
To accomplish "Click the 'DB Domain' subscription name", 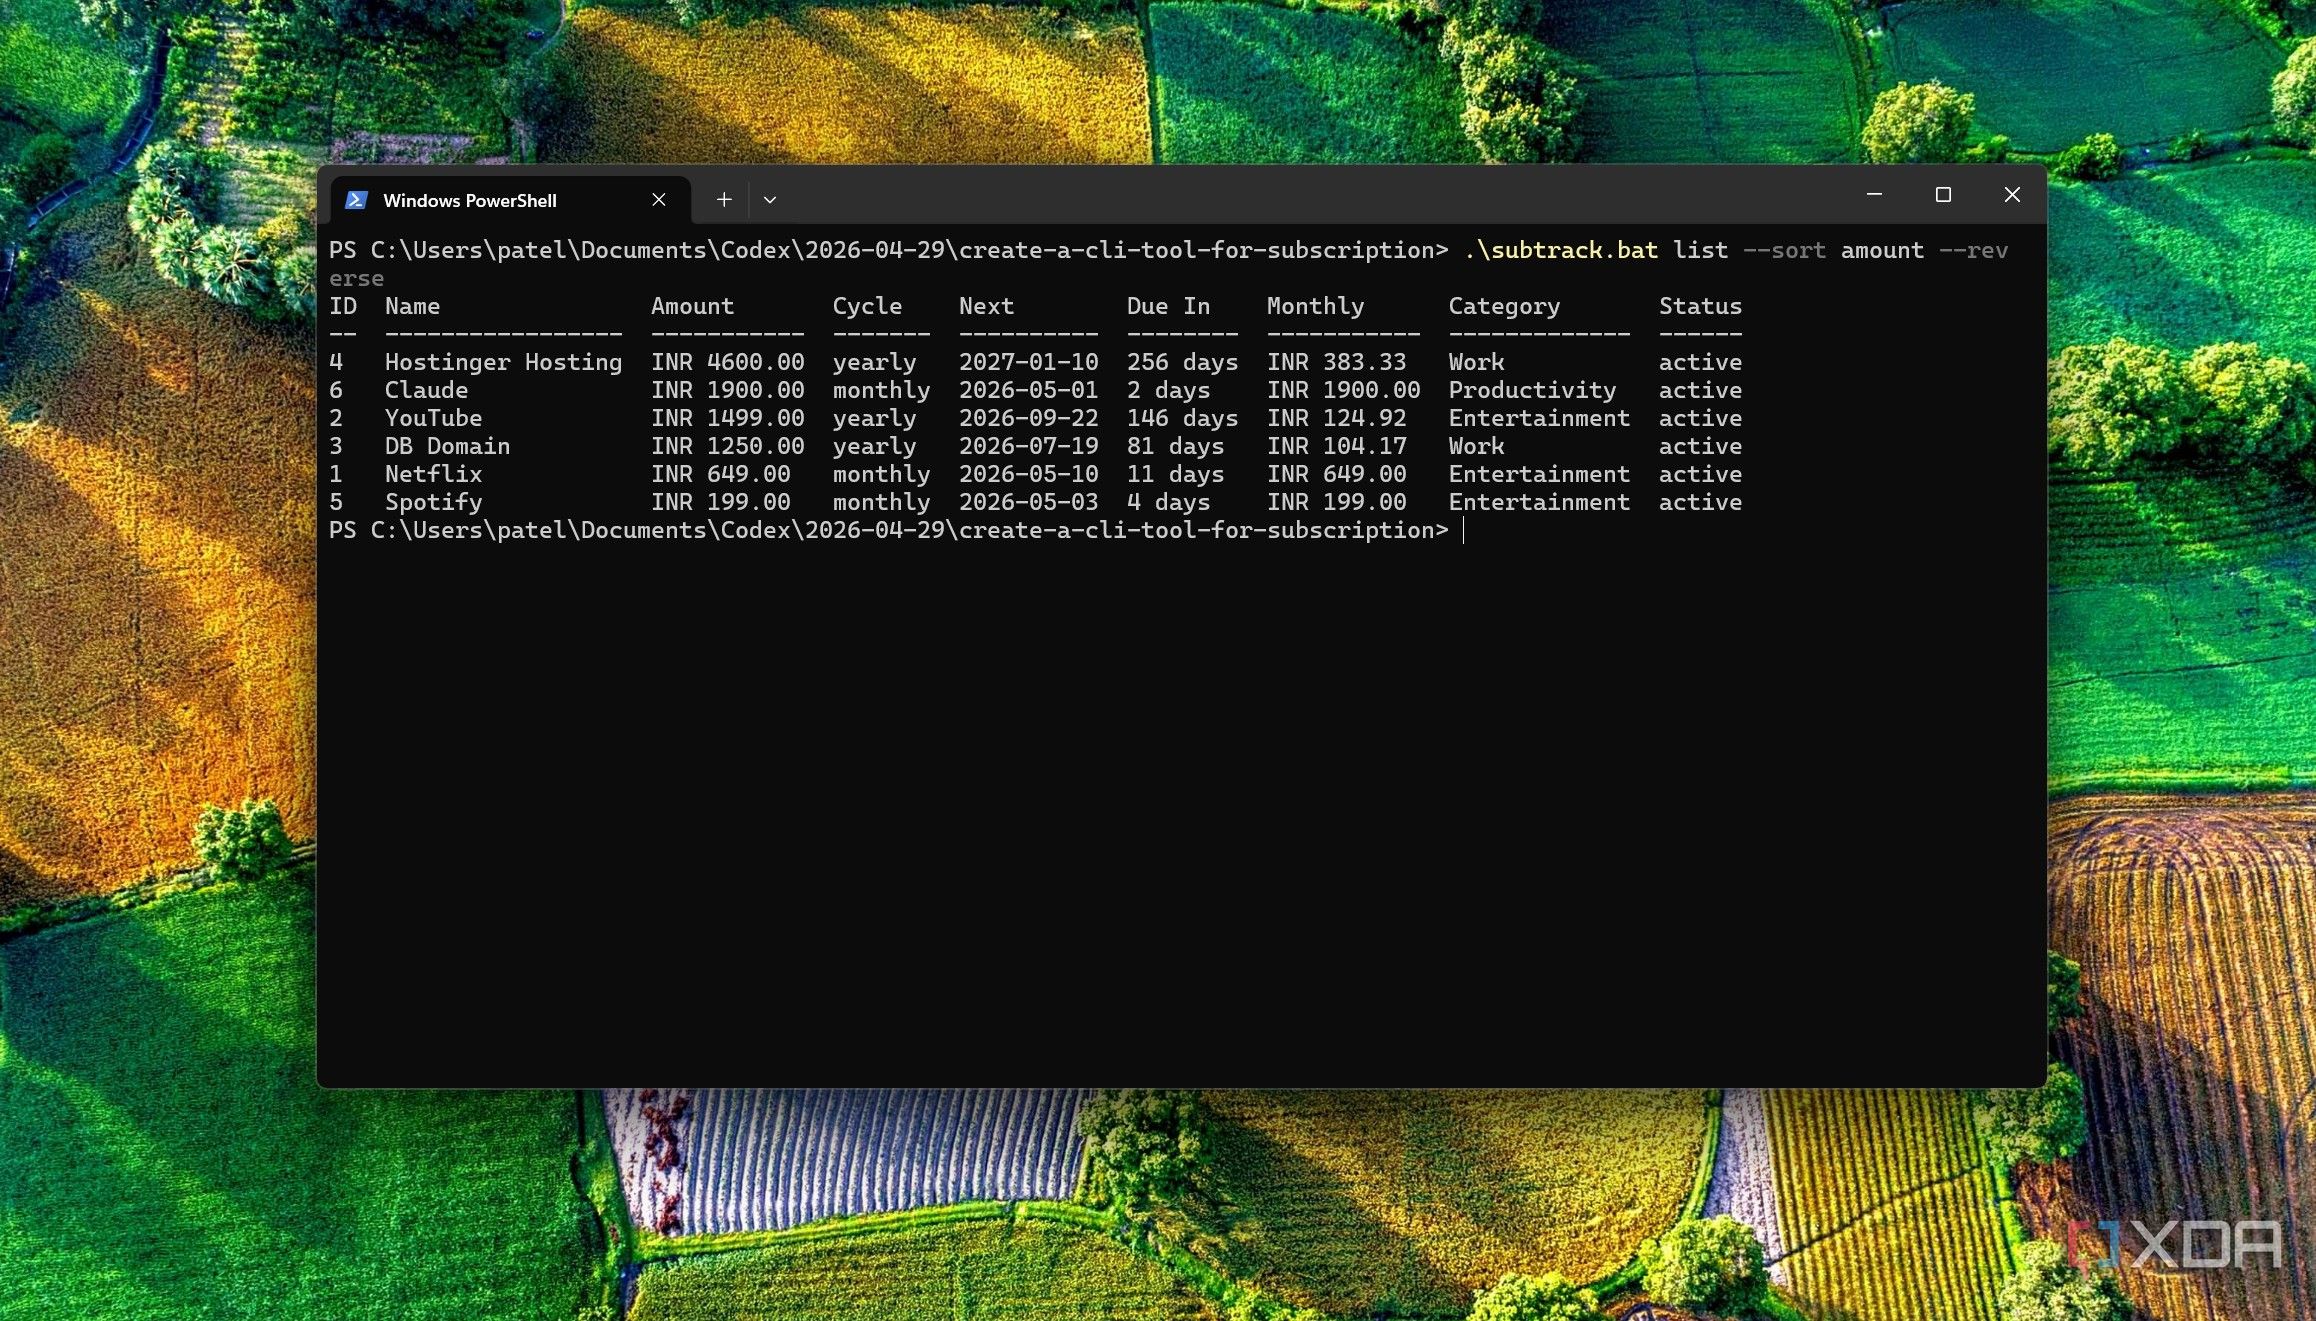I will coord(447,446).
